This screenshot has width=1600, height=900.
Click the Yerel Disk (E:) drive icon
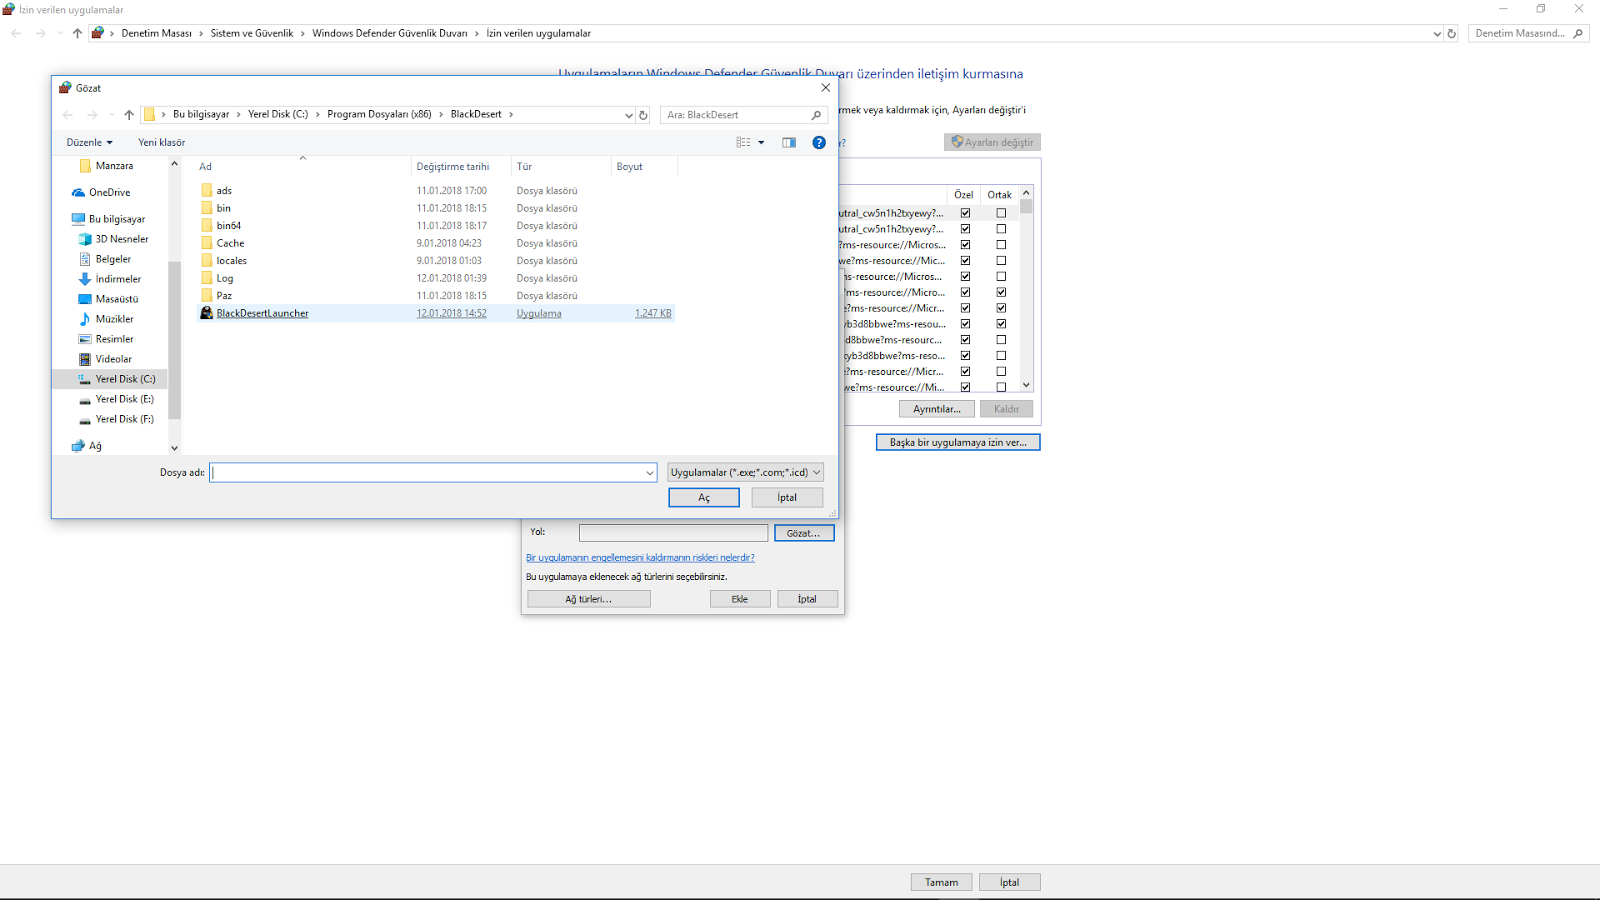coord(85,400)
